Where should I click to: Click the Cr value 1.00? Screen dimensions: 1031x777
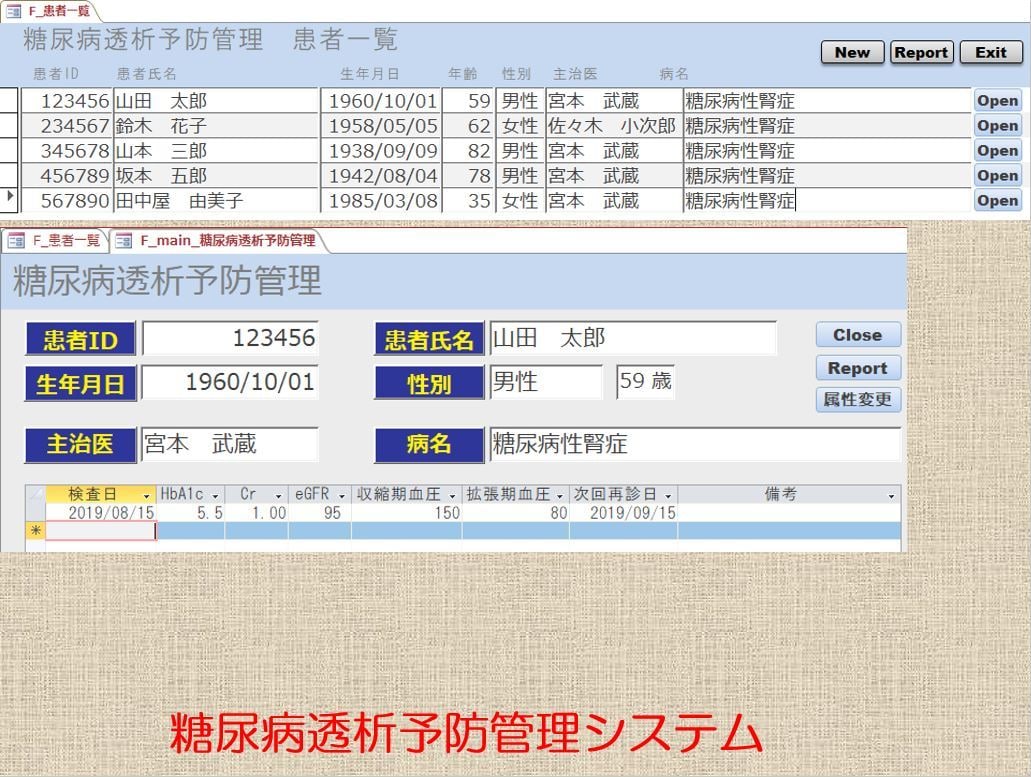click(256, 513)
